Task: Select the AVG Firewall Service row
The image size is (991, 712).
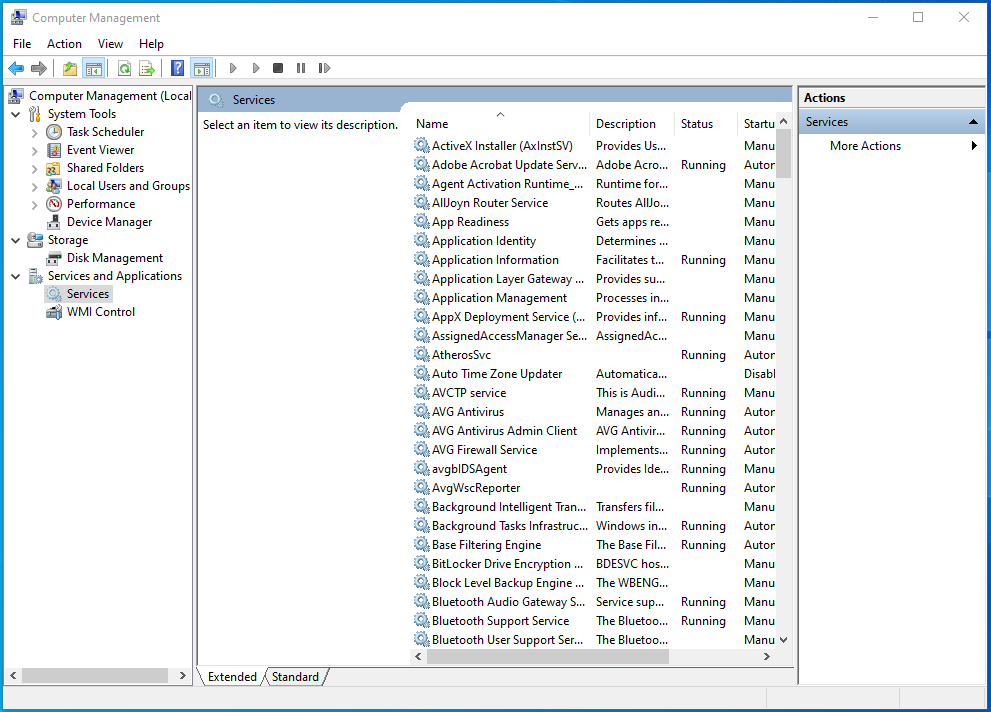Action: (594, 450)
